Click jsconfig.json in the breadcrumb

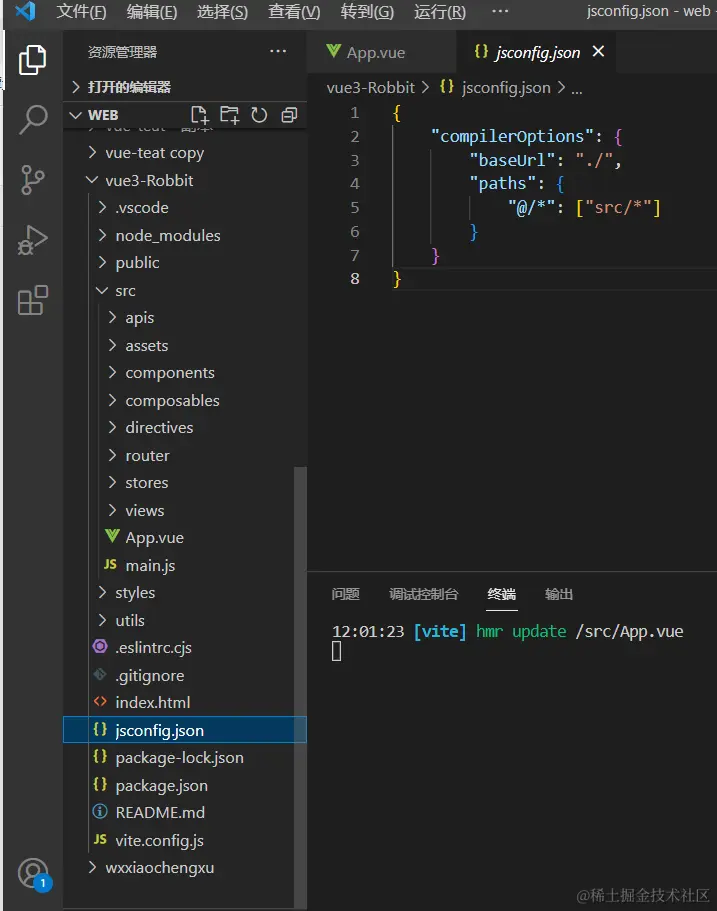click(x=506, y=88)
